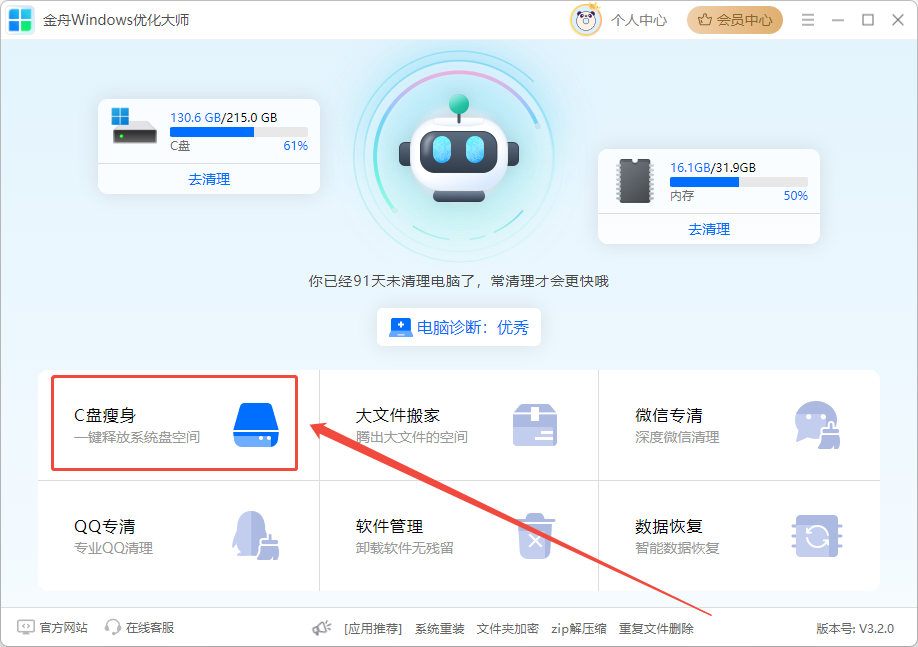This screenshot has height=647, width=918.
Task: Click the laptop icon beside 电脑诊断
Action: point(400,327)
